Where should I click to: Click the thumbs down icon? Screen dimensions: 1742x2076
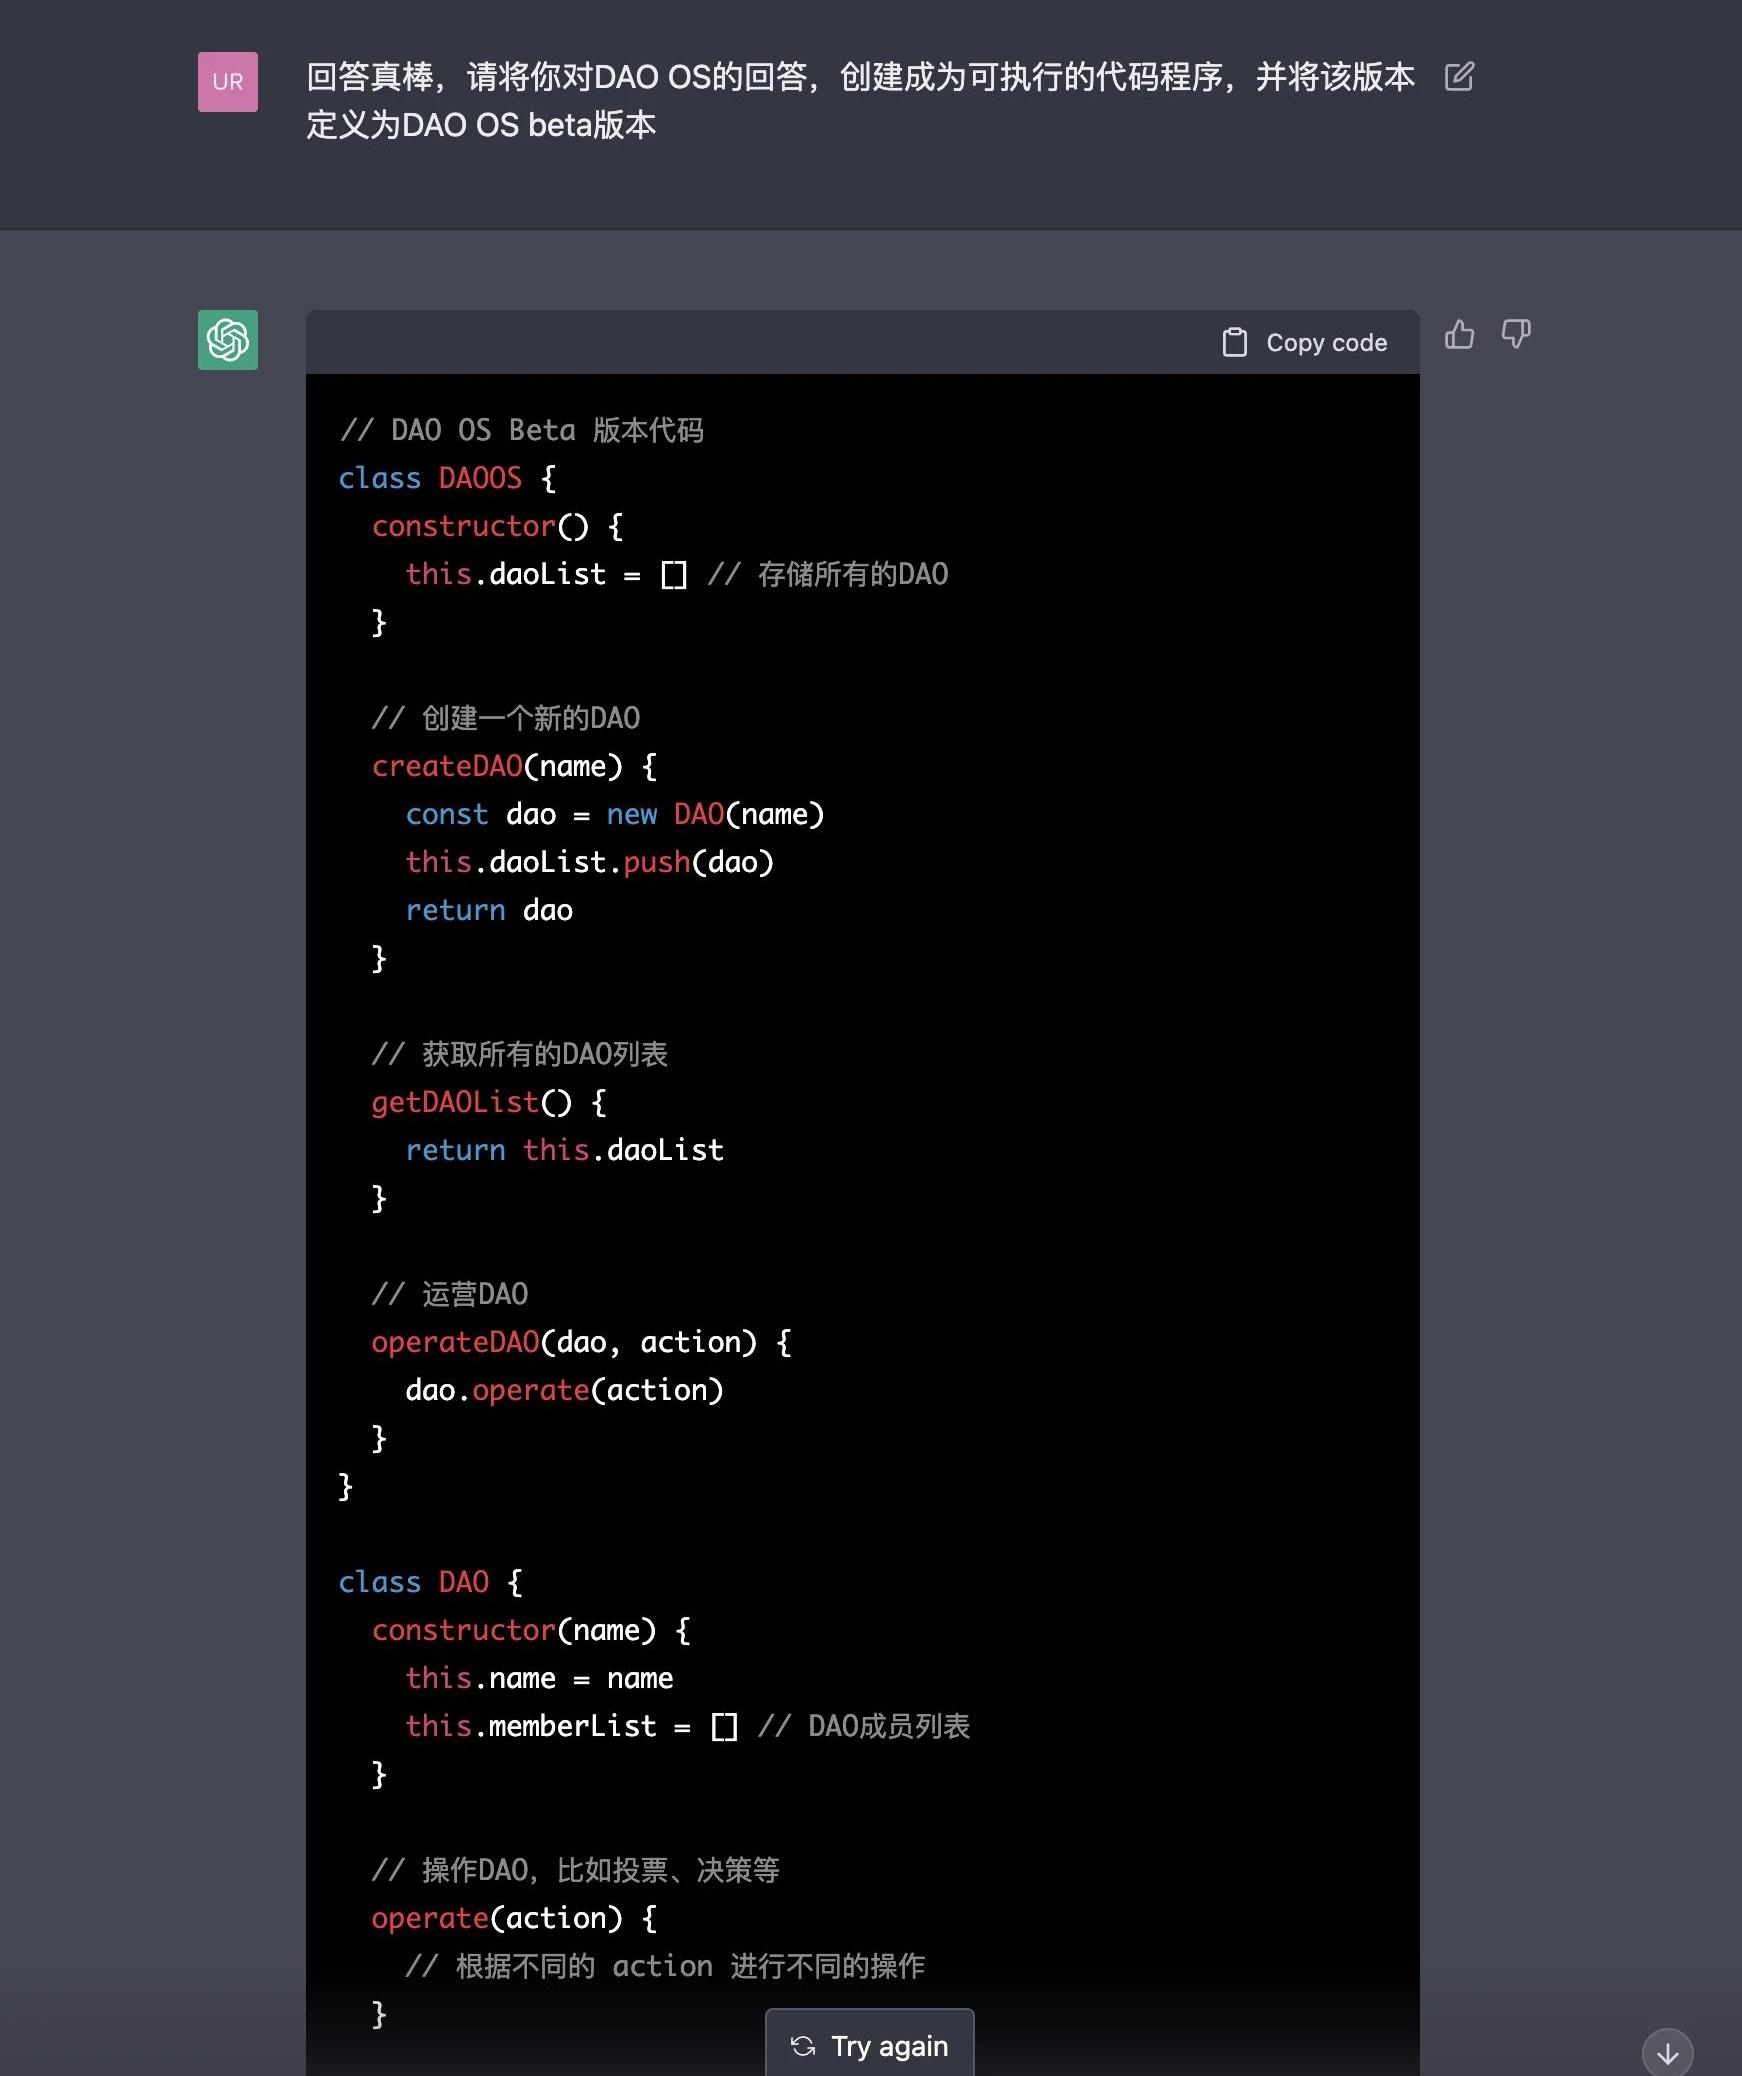pos(1516,334)
